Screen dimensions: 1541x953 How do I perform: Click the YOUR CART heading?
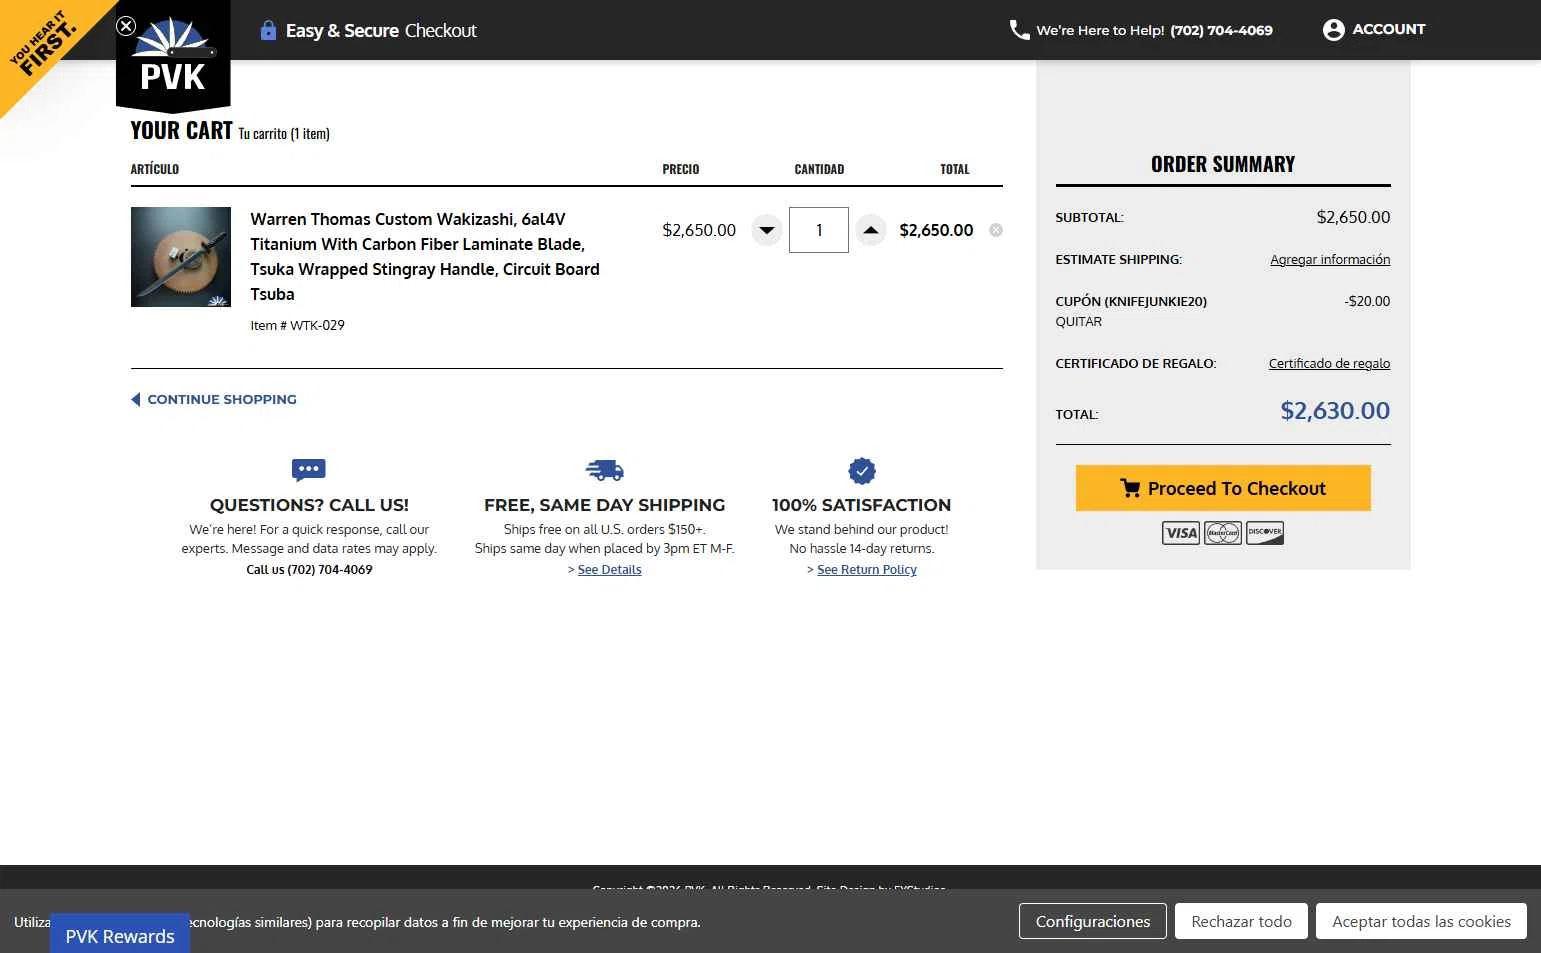[x=181, y=131]
